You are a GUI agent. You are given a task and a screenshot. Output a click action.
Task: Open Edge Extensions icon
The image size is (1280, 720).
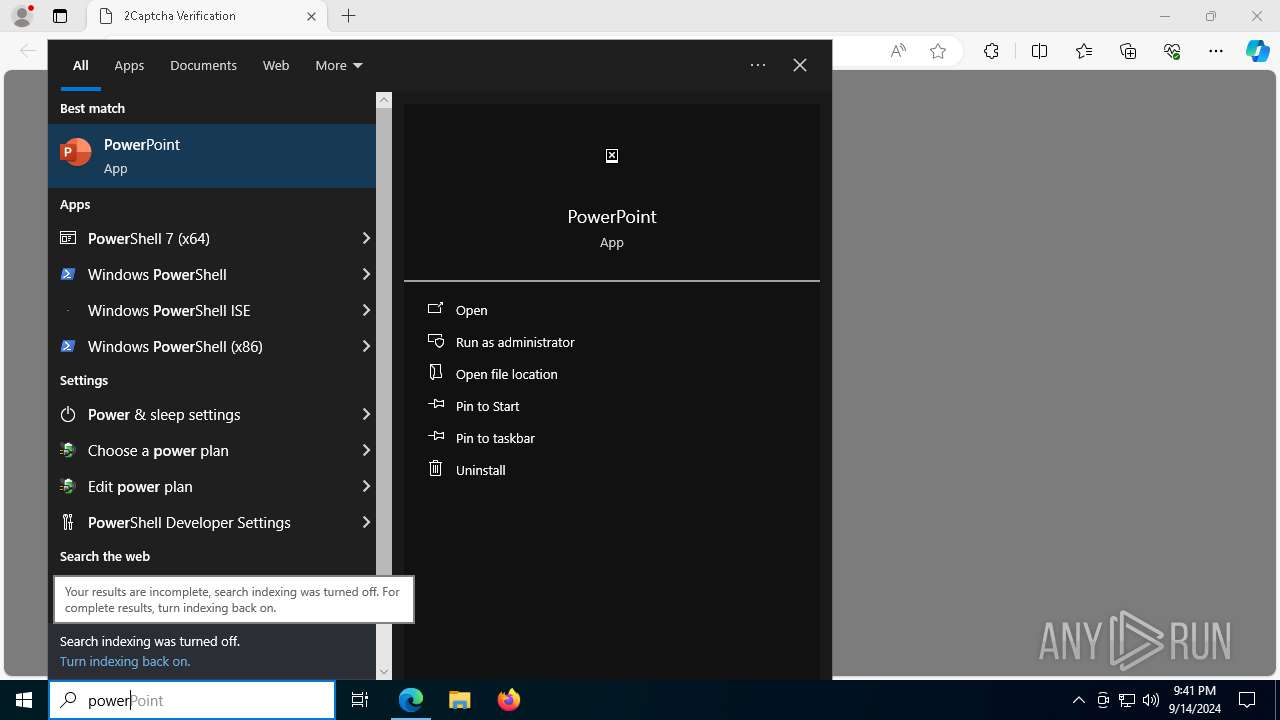[x=991, y=51]
